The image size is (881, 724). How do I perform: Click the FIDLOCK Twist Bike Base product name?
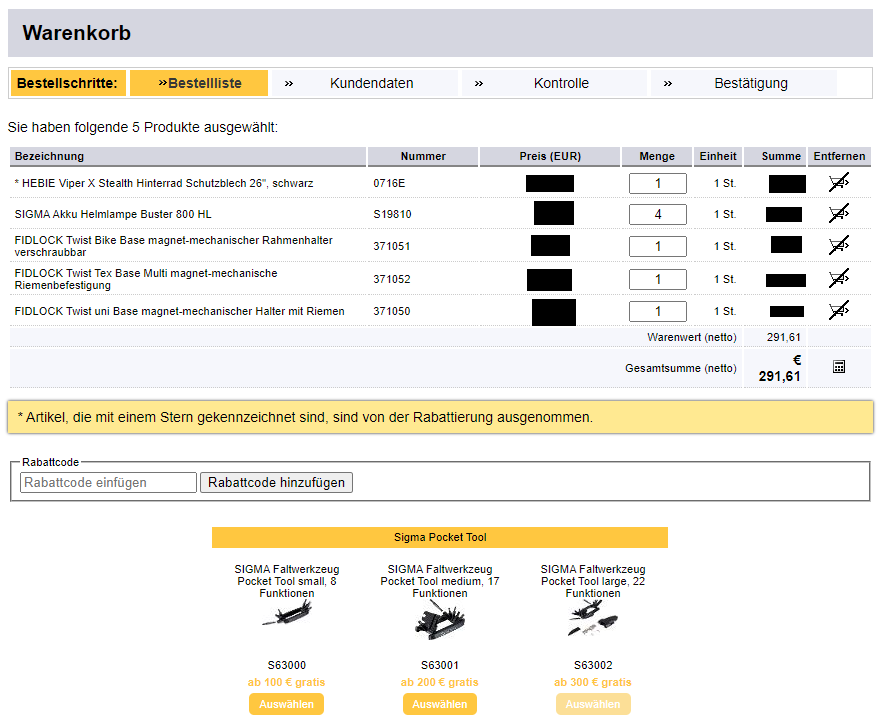tap(174, 246)
